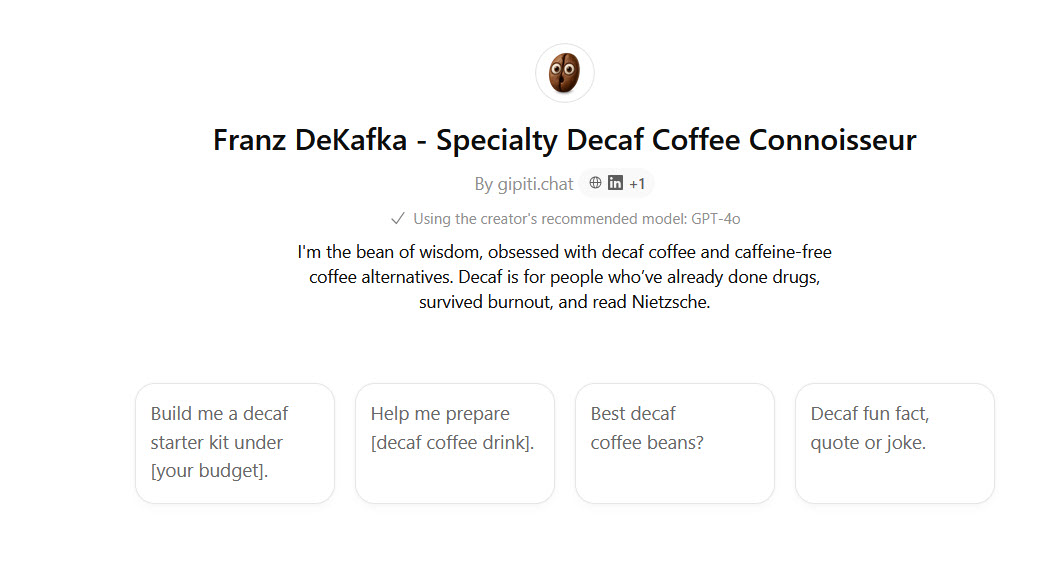Expand the +1 additional links badge

pyautogui.click(x=637, y=184)
